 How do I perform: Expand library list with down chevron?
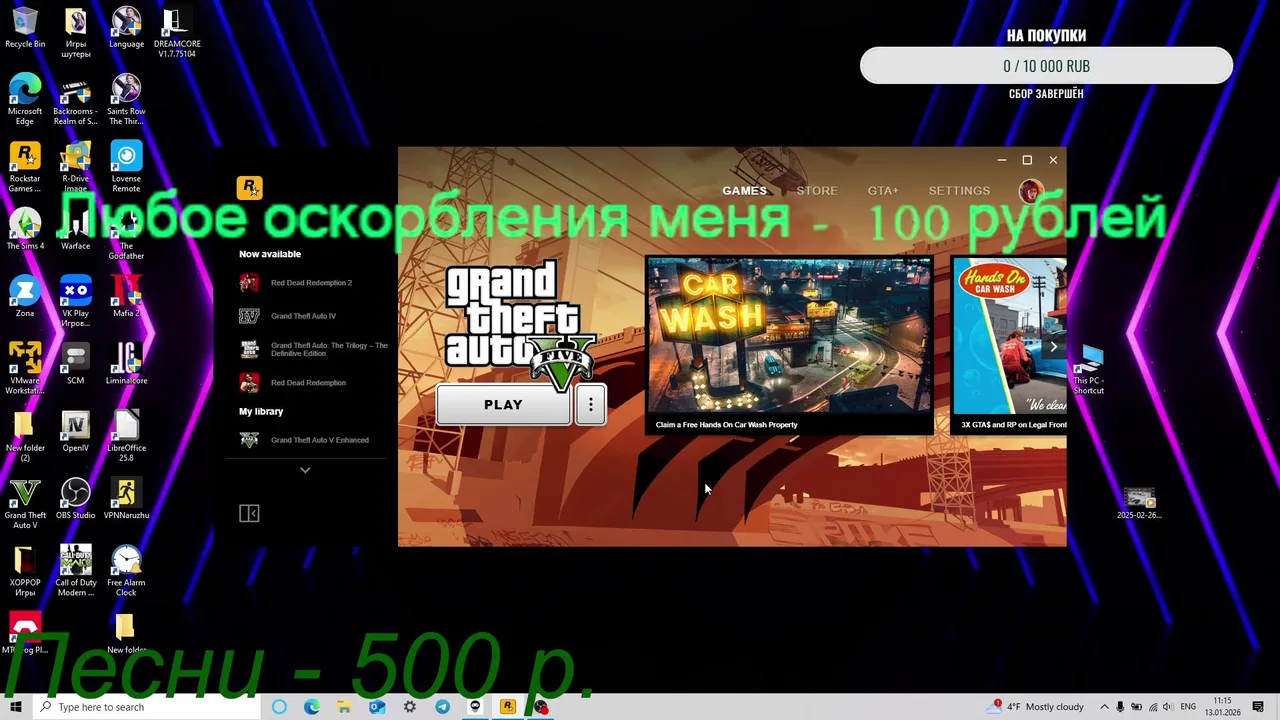point(305,470)
